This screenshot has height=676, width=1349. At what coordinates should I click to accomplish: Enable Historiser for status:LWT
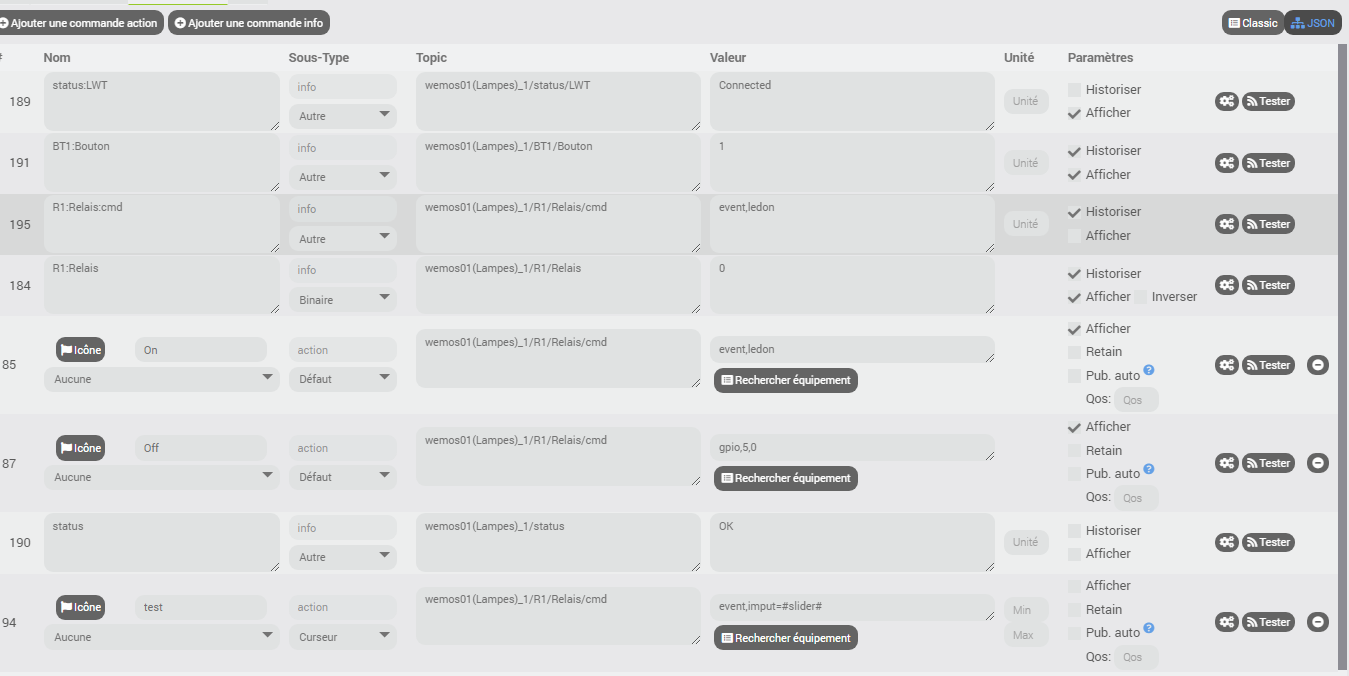pos(1075,90)
